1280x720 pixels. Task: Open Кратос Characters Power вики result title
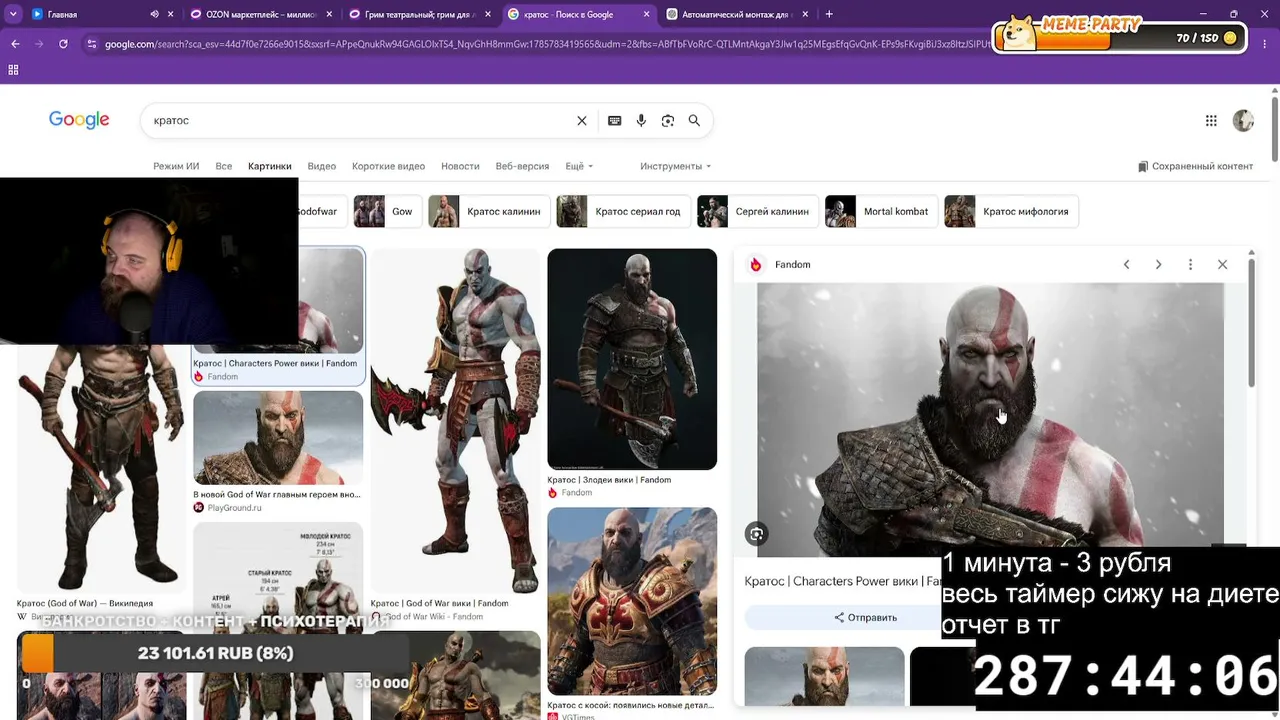click(x=275, y=363)
